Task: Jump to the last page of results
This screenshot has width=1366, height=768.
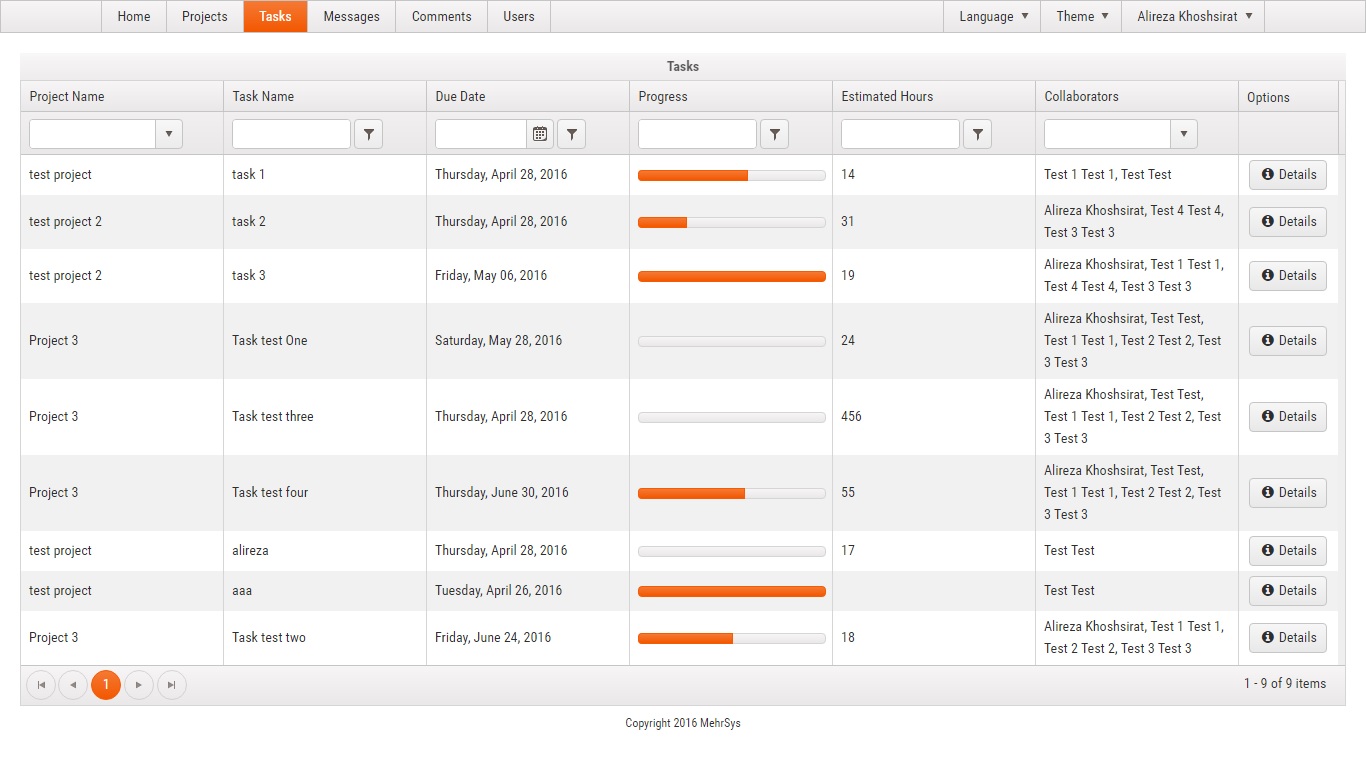Action: pyautogui.click(x=172, y=685)
